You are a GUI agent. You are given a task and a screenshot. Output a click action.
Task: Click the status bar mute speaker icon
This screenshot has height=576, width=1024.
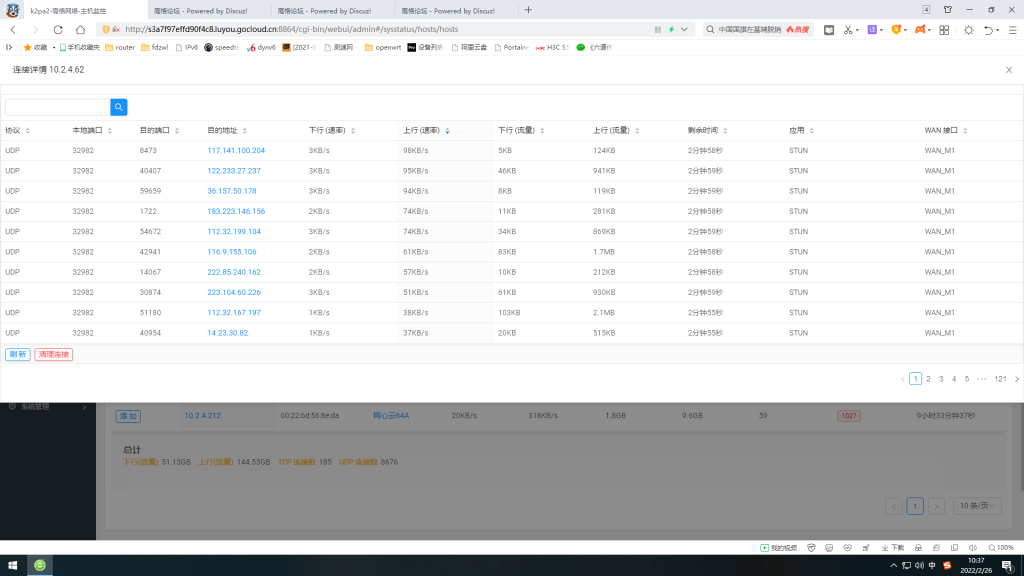pos(972,548)
